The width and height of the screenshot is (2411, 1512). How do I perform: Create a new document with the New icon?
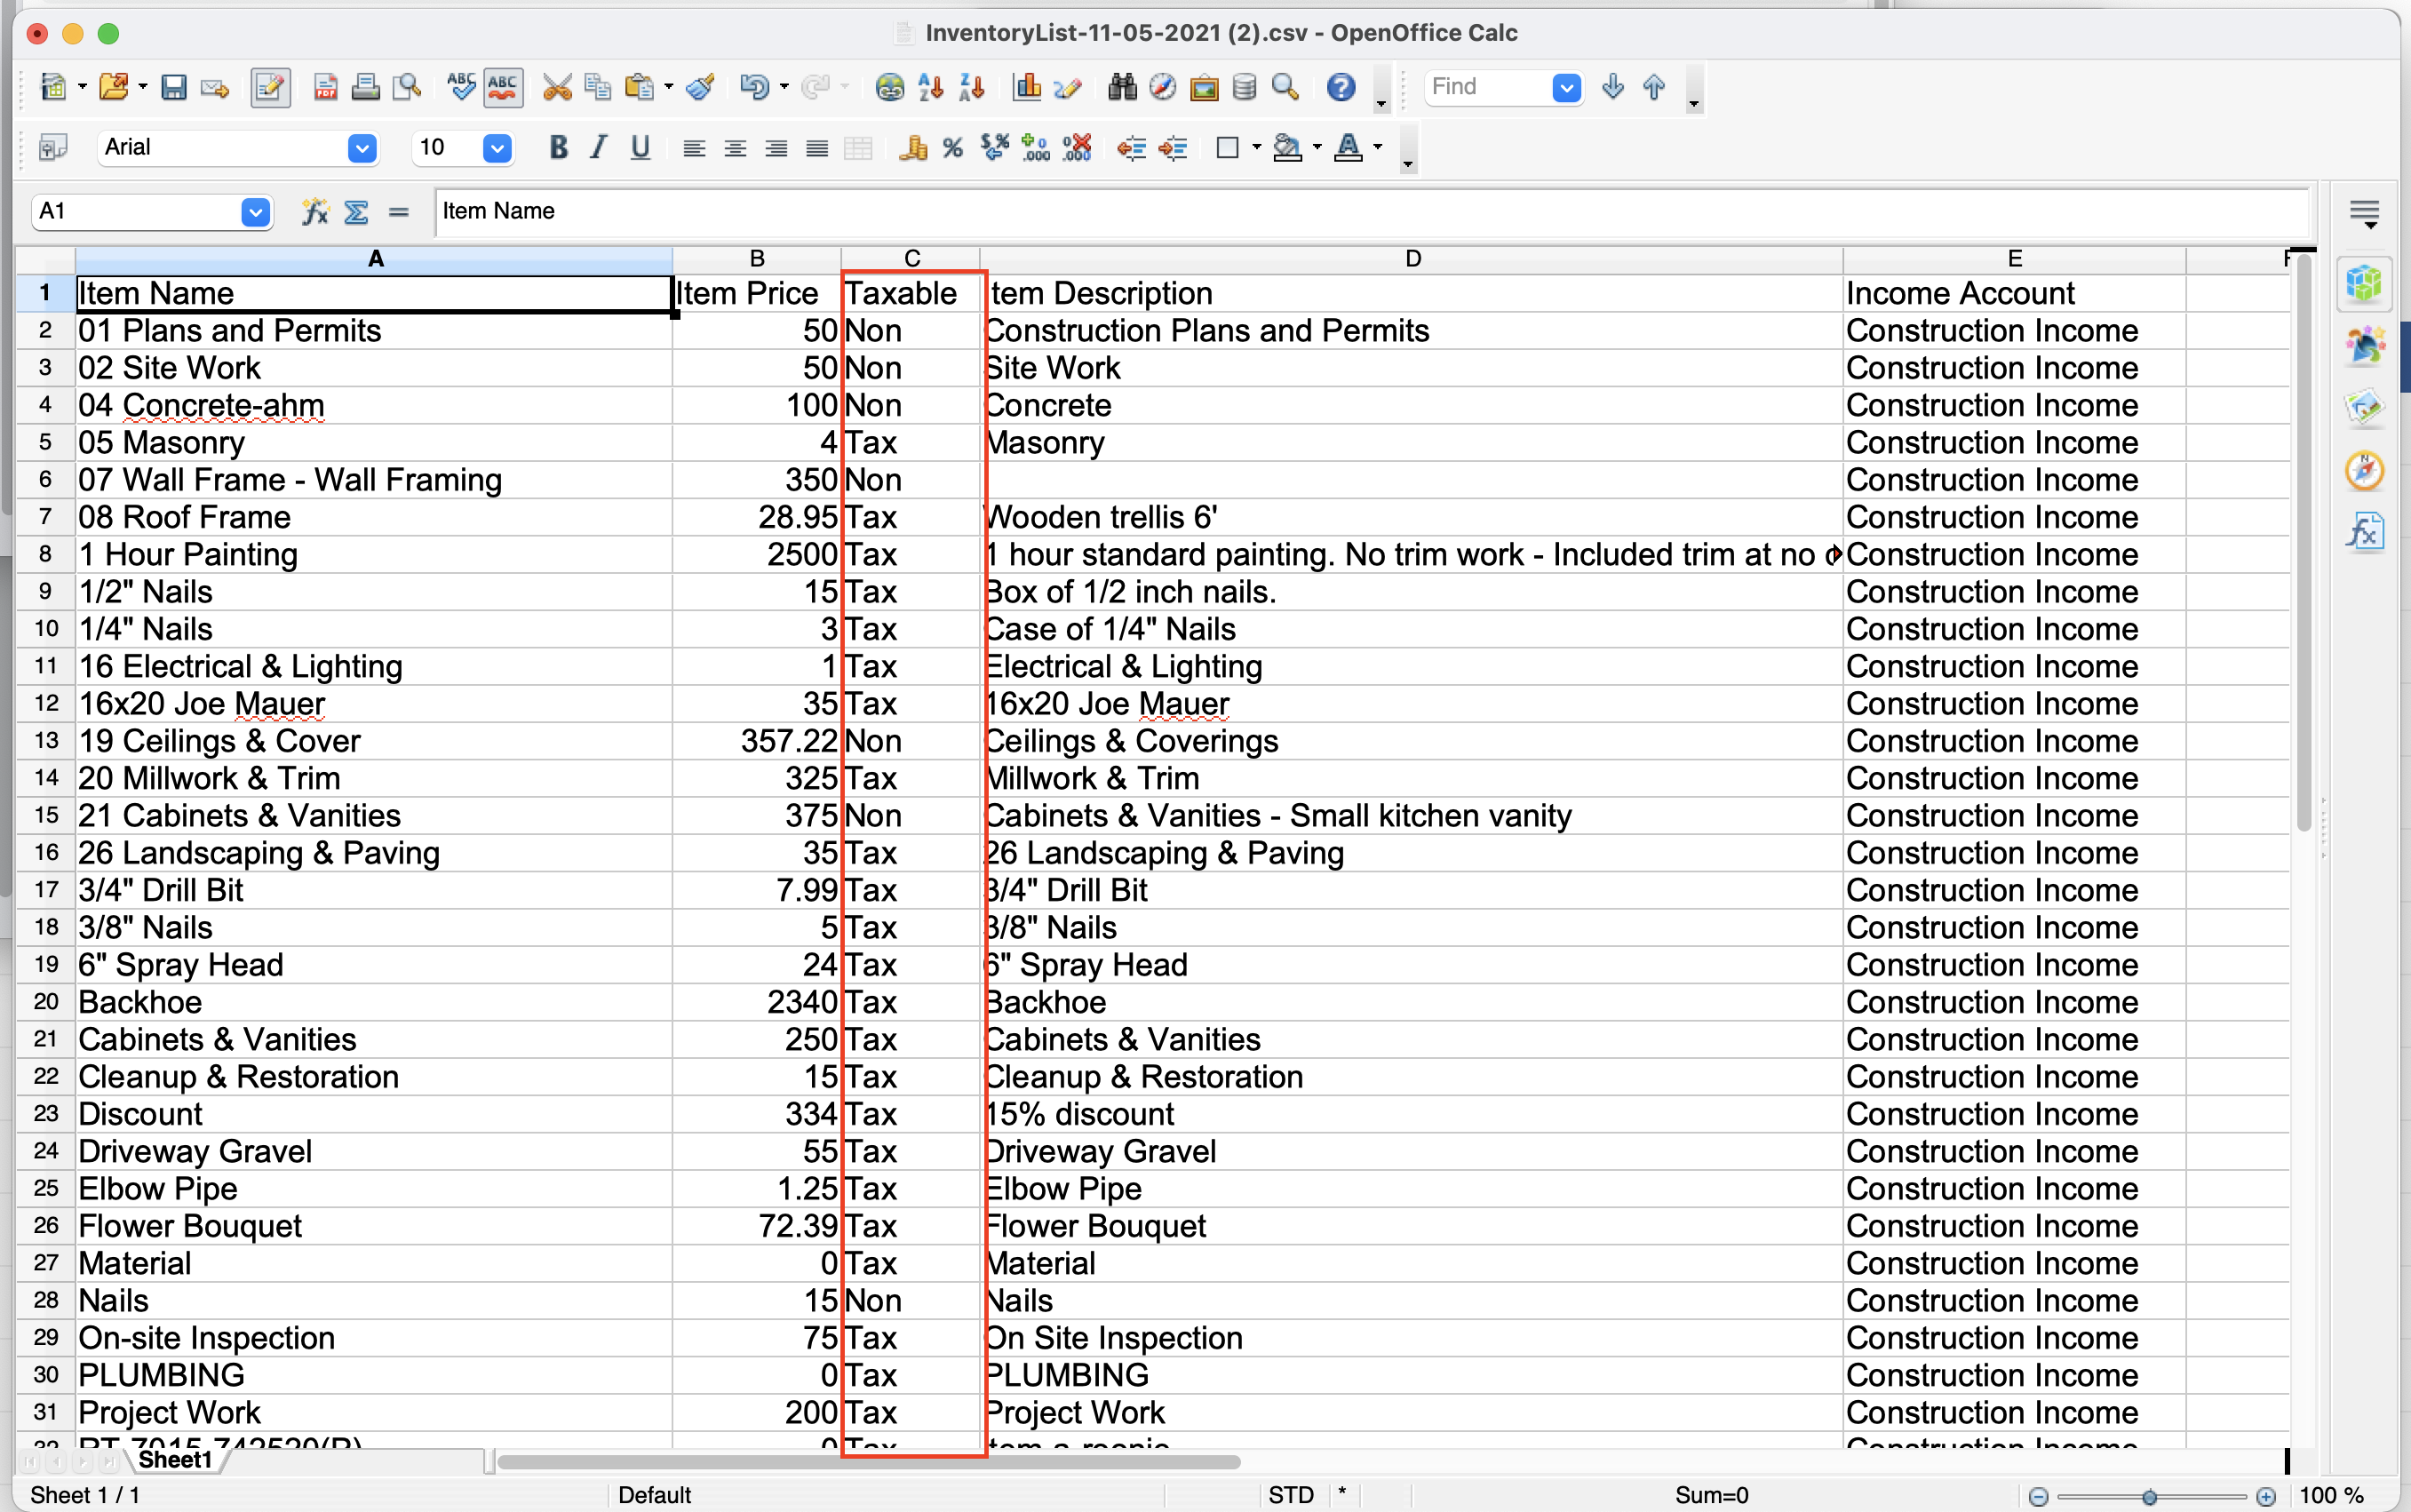53,88
